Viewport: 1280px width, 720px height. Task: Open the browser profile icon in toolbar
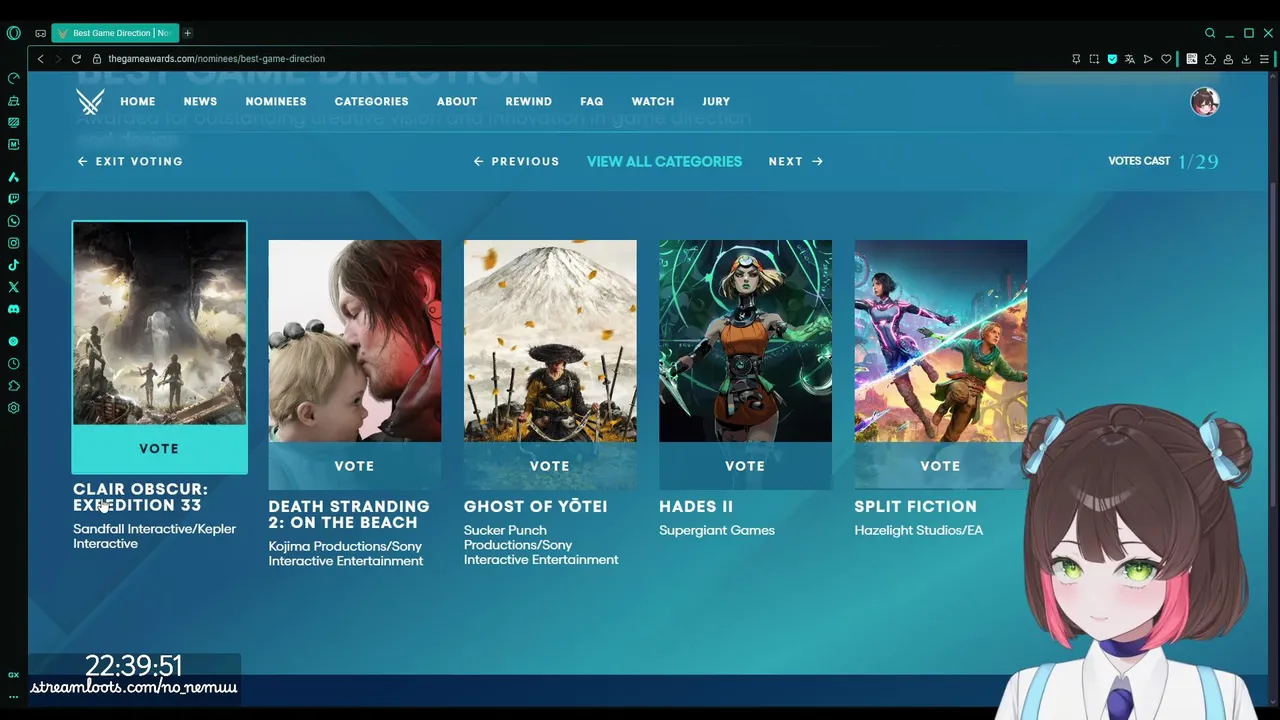[x=1228, y=59]
